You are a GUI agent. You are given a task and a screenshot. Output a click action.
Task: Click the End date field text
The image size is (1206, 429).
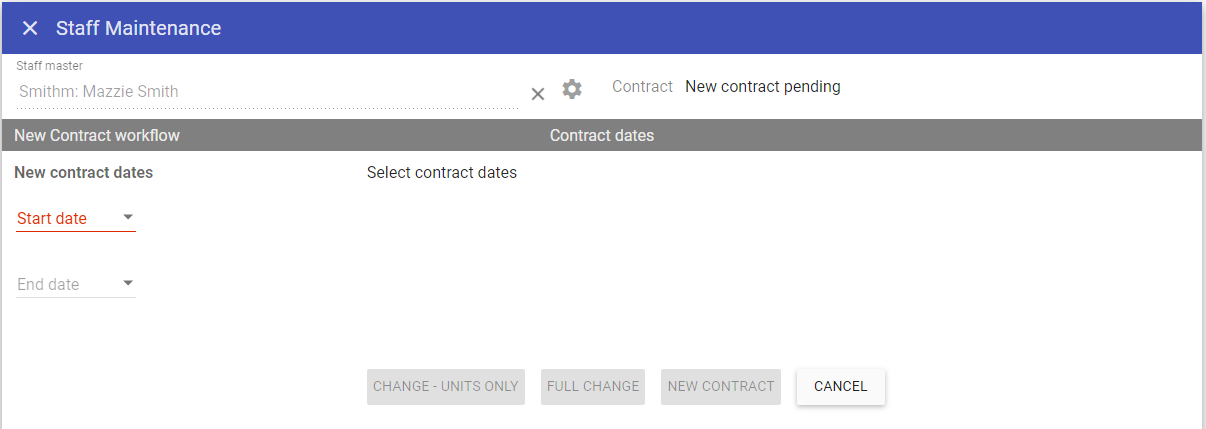click(48, 284)
